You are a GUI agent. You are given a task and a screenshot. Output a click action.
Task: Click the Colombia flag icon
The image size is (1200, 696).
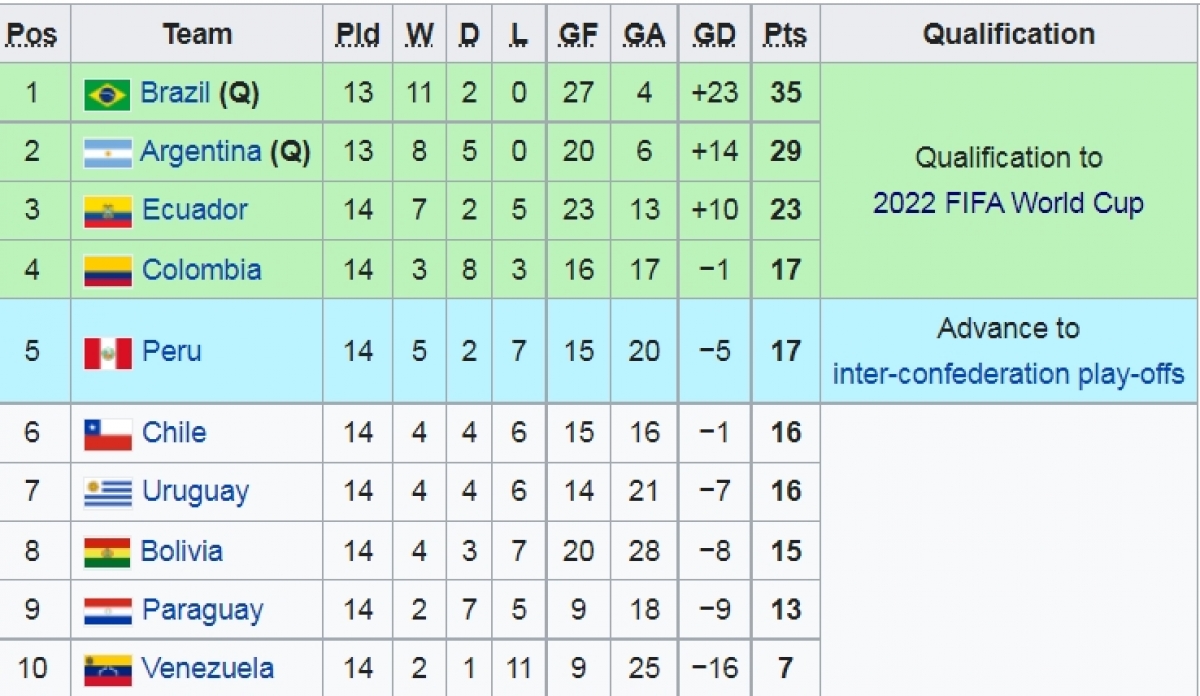pyautogui.click(x=107, y=270)
